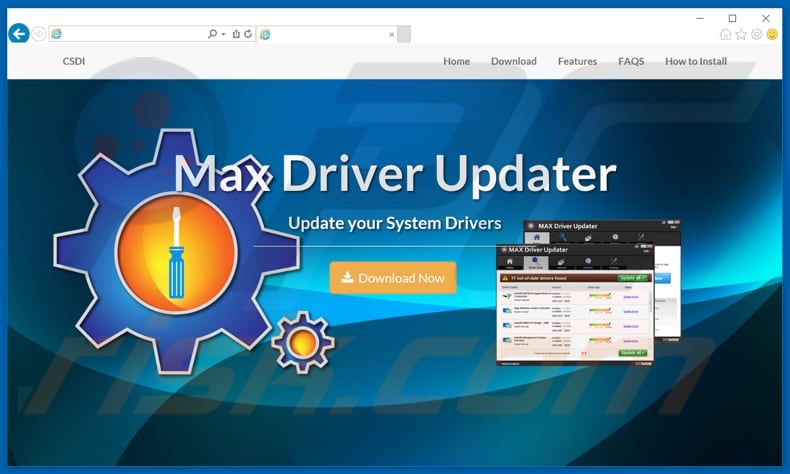Click the Update your System Drivers text
The width and height of the screenshot is (790, 474).
pyautogui.click(x=394, y=223)
